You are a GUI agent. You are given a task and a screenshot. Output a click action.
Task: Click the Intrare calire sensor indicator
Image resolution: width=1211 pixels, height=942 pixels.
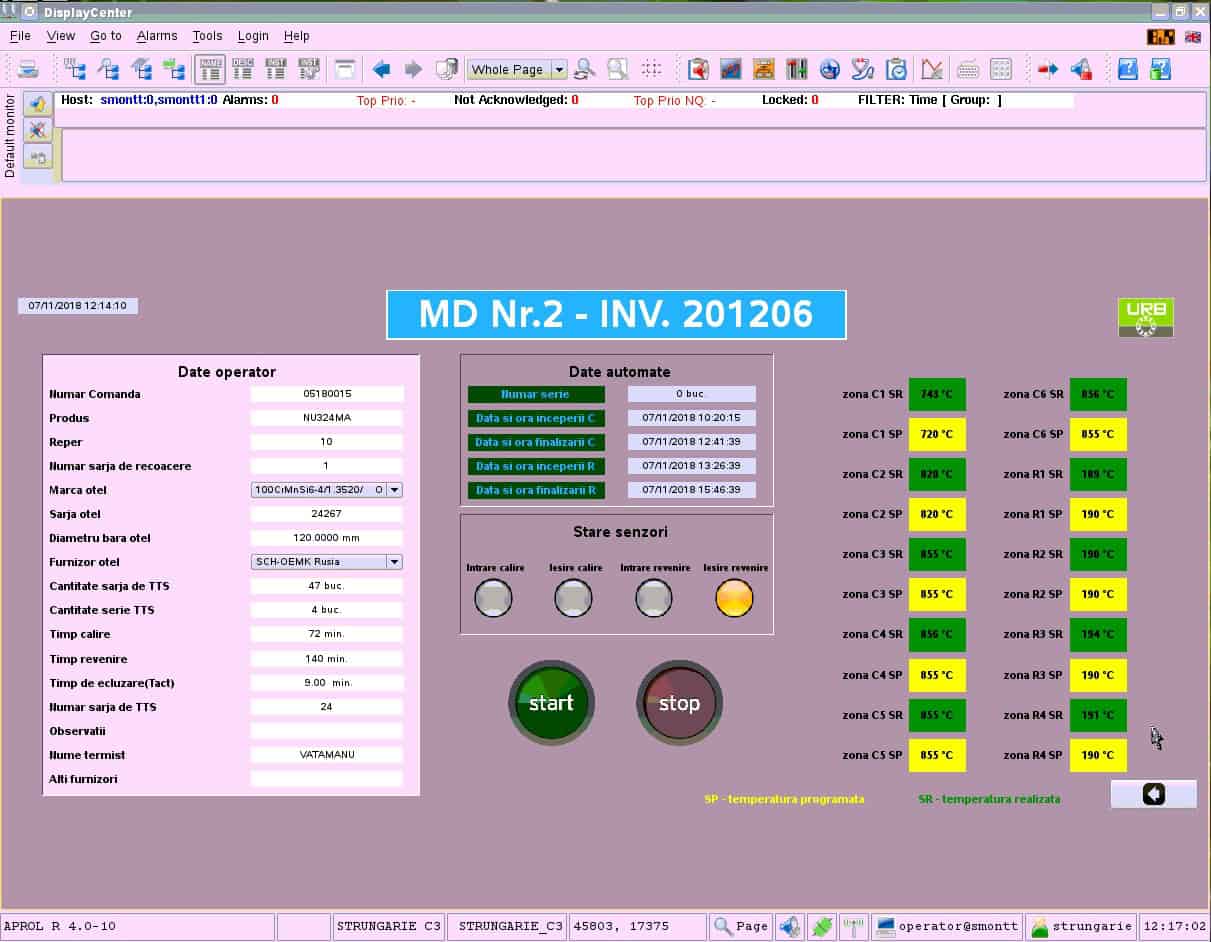[x=493, y=598]
